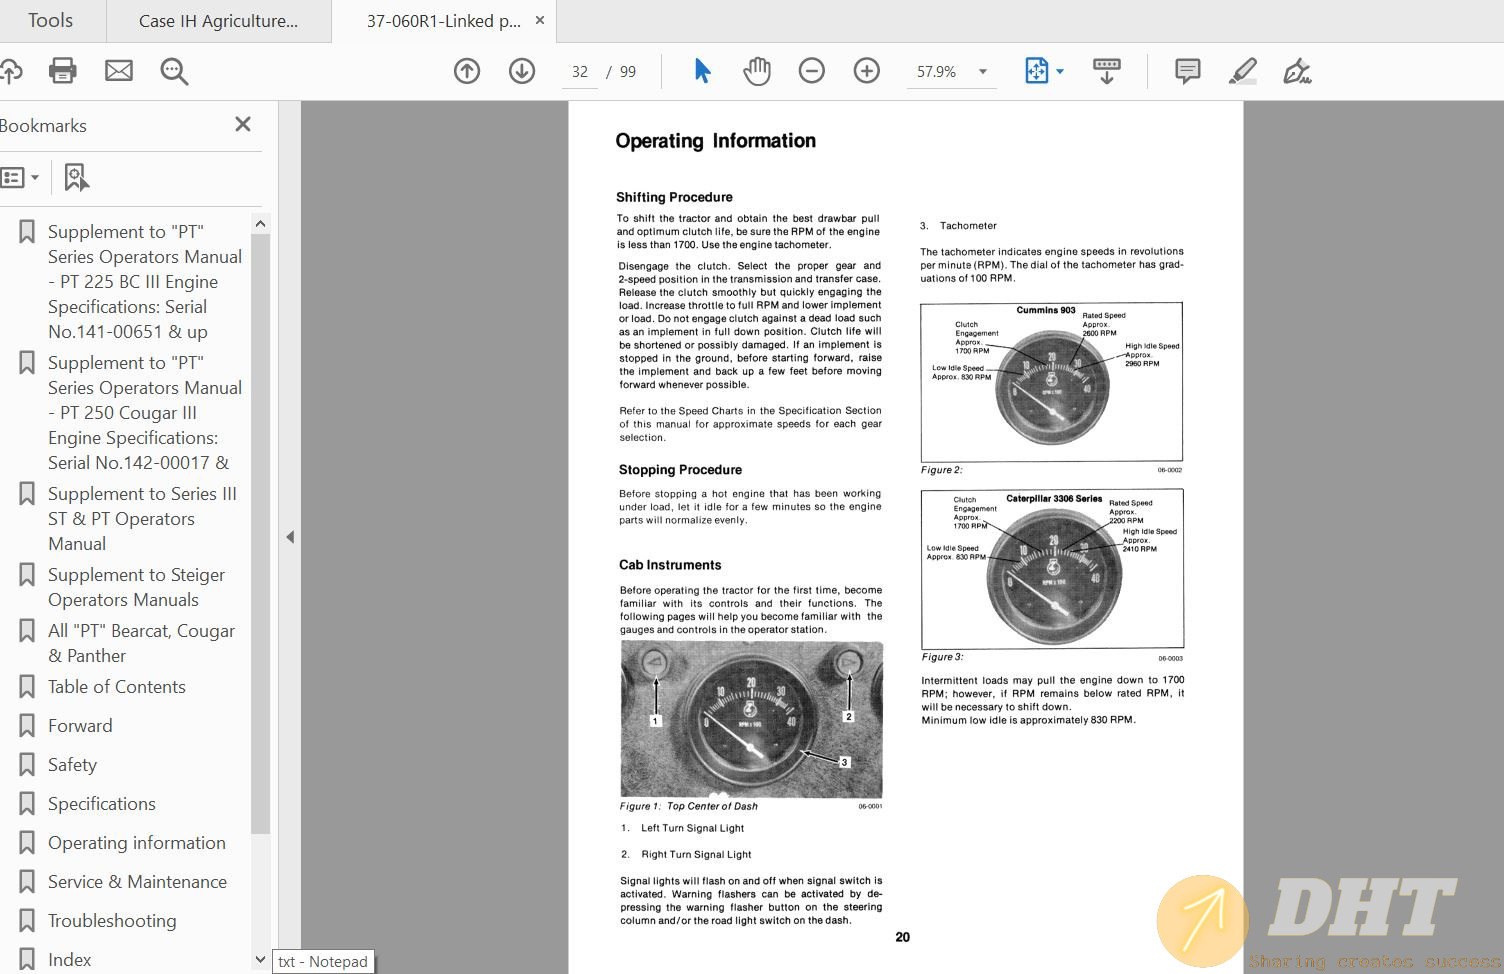Open bookmarks options list icon
The height and width of the screenshot is (974, 1504).
tap(20, 178)
